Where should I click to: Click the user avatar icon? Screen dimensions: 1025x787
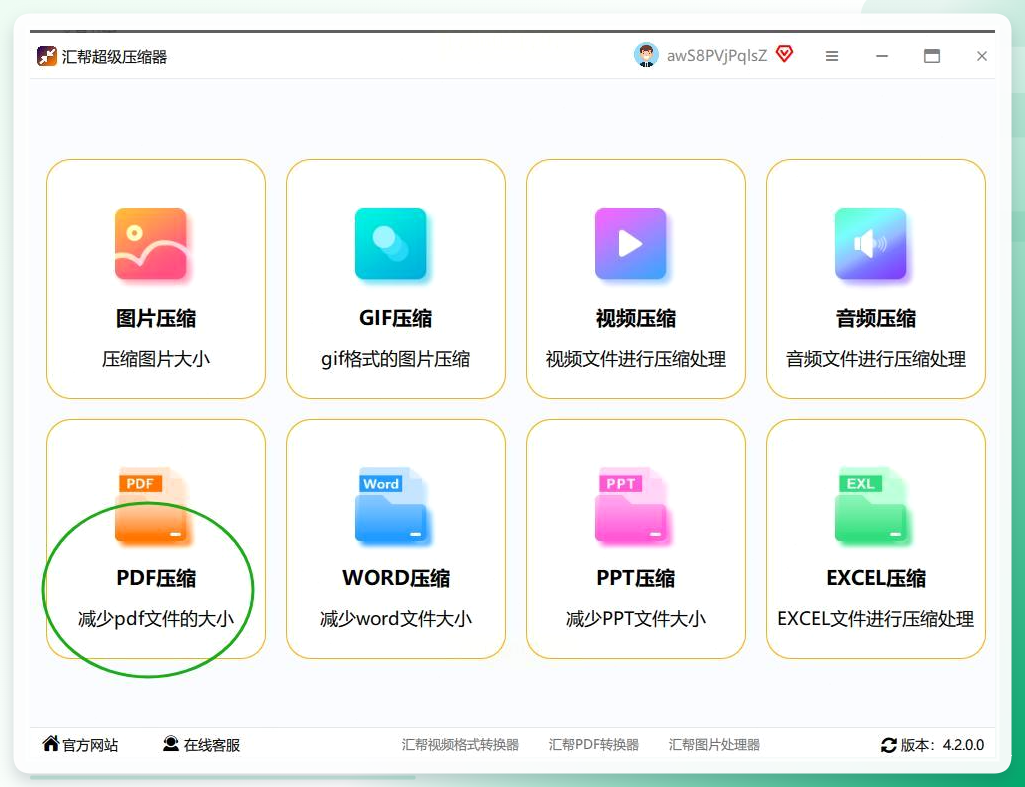(x=646, y=56)
